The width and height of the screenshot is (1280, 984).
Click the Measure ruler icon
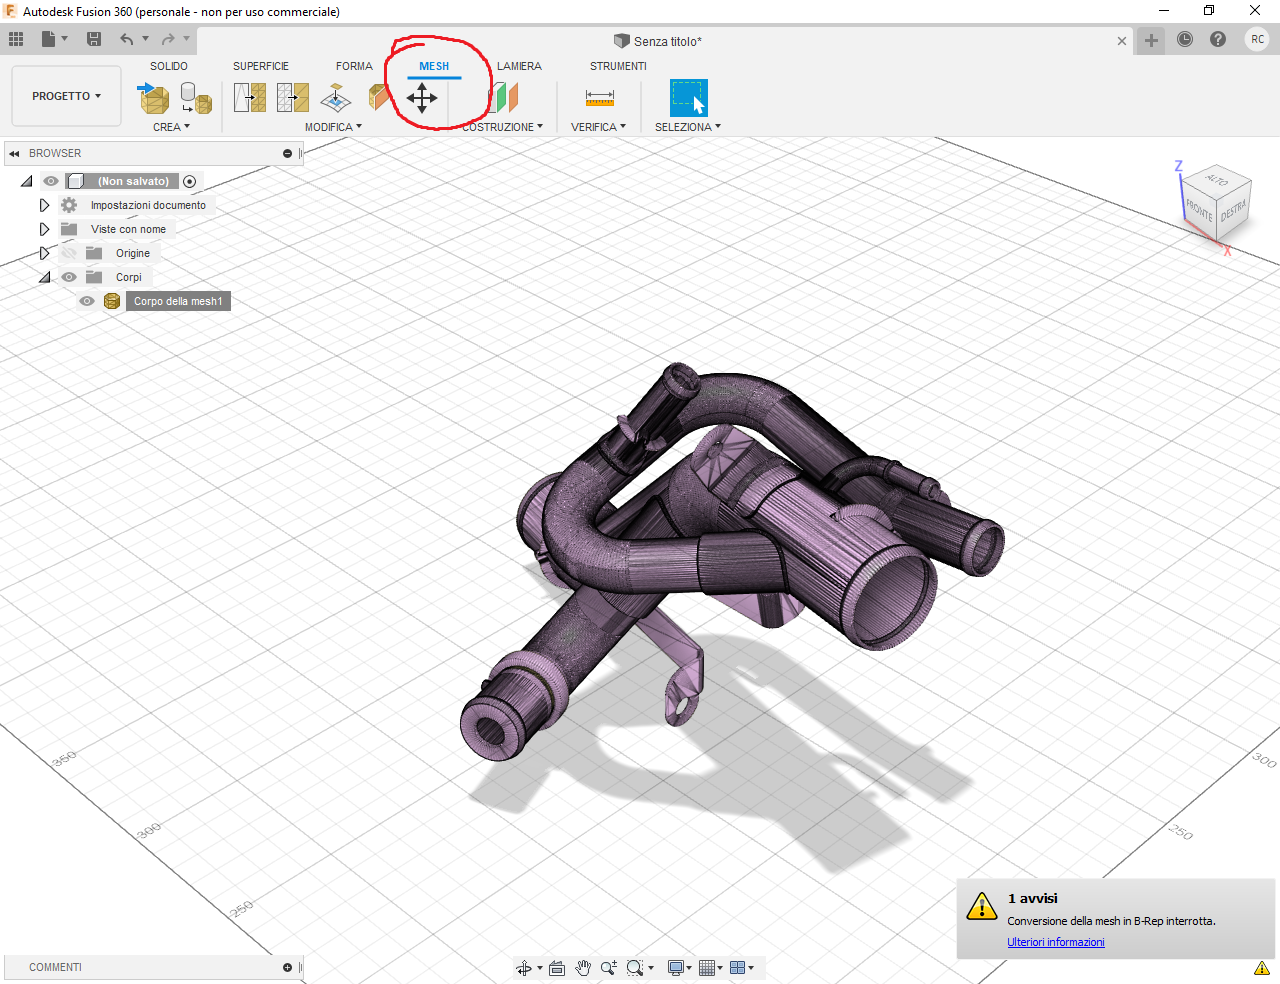600,97
